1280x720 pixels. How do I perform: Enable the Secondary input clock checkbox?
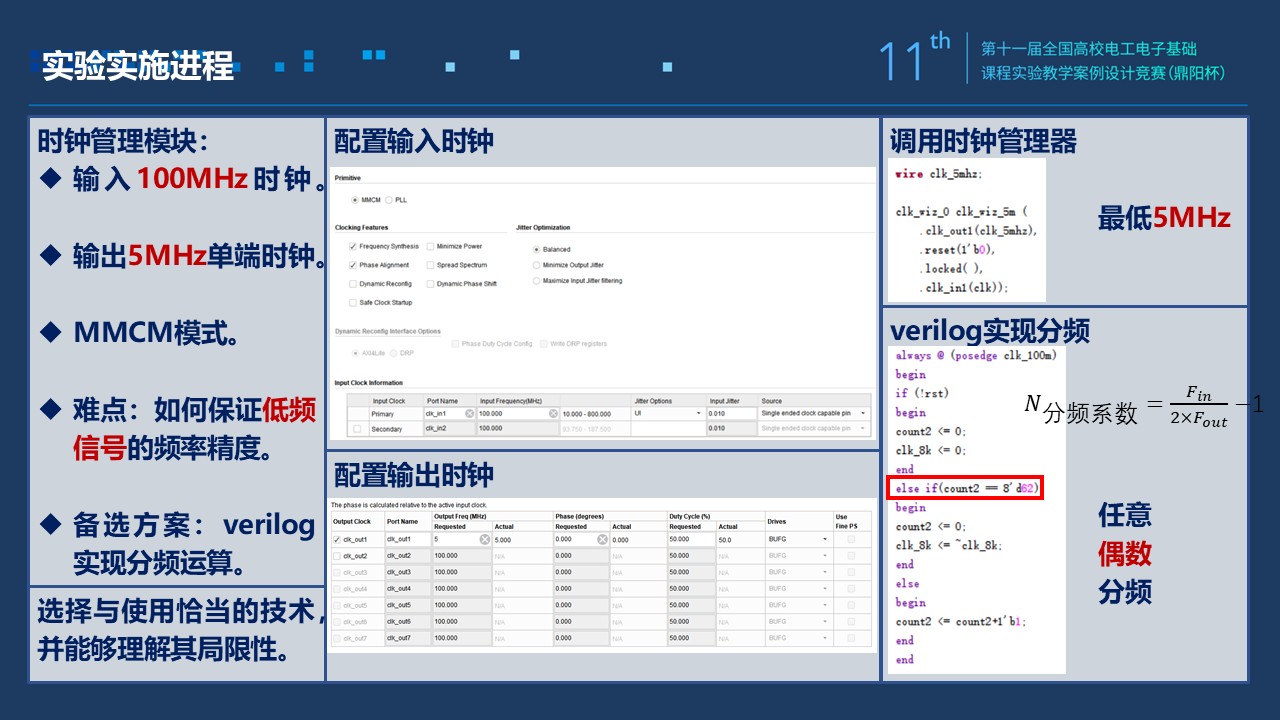pos(357,429)
